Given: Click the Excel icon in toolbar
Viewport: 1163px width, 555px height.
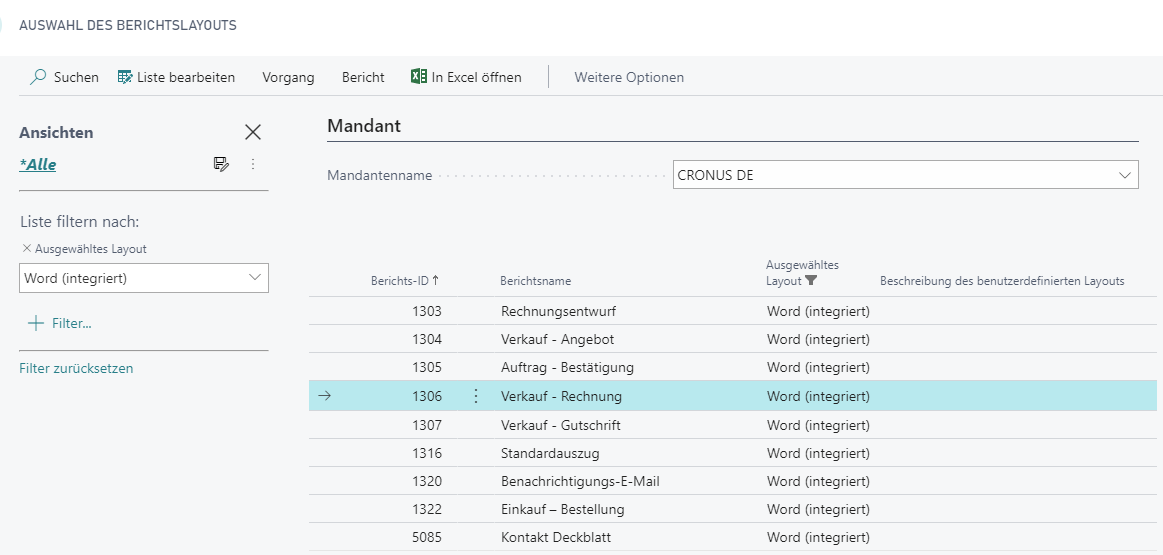Looking at the screenshot, I should pyautogui.click(x=418, y=76).
